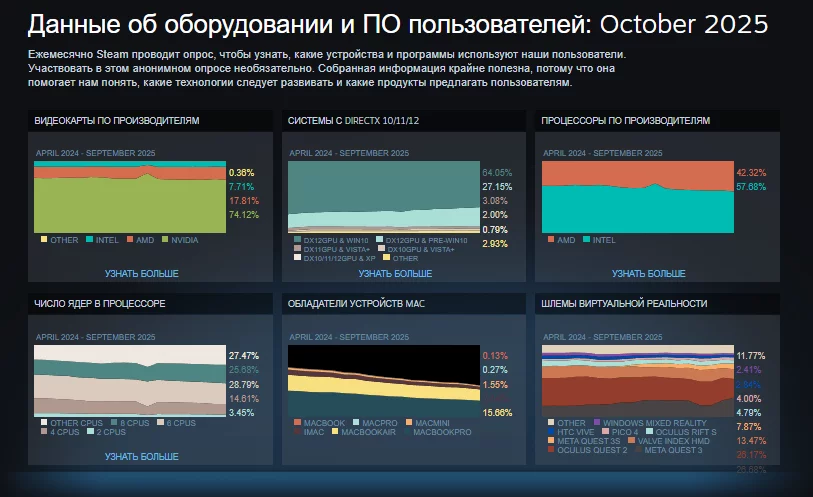The height and width of the screenshot is (497, 813).
Task: Click the DX12GPU & PRE-WIN10 legend swatch
Action: pyautogui.click(x=379, y=240)
